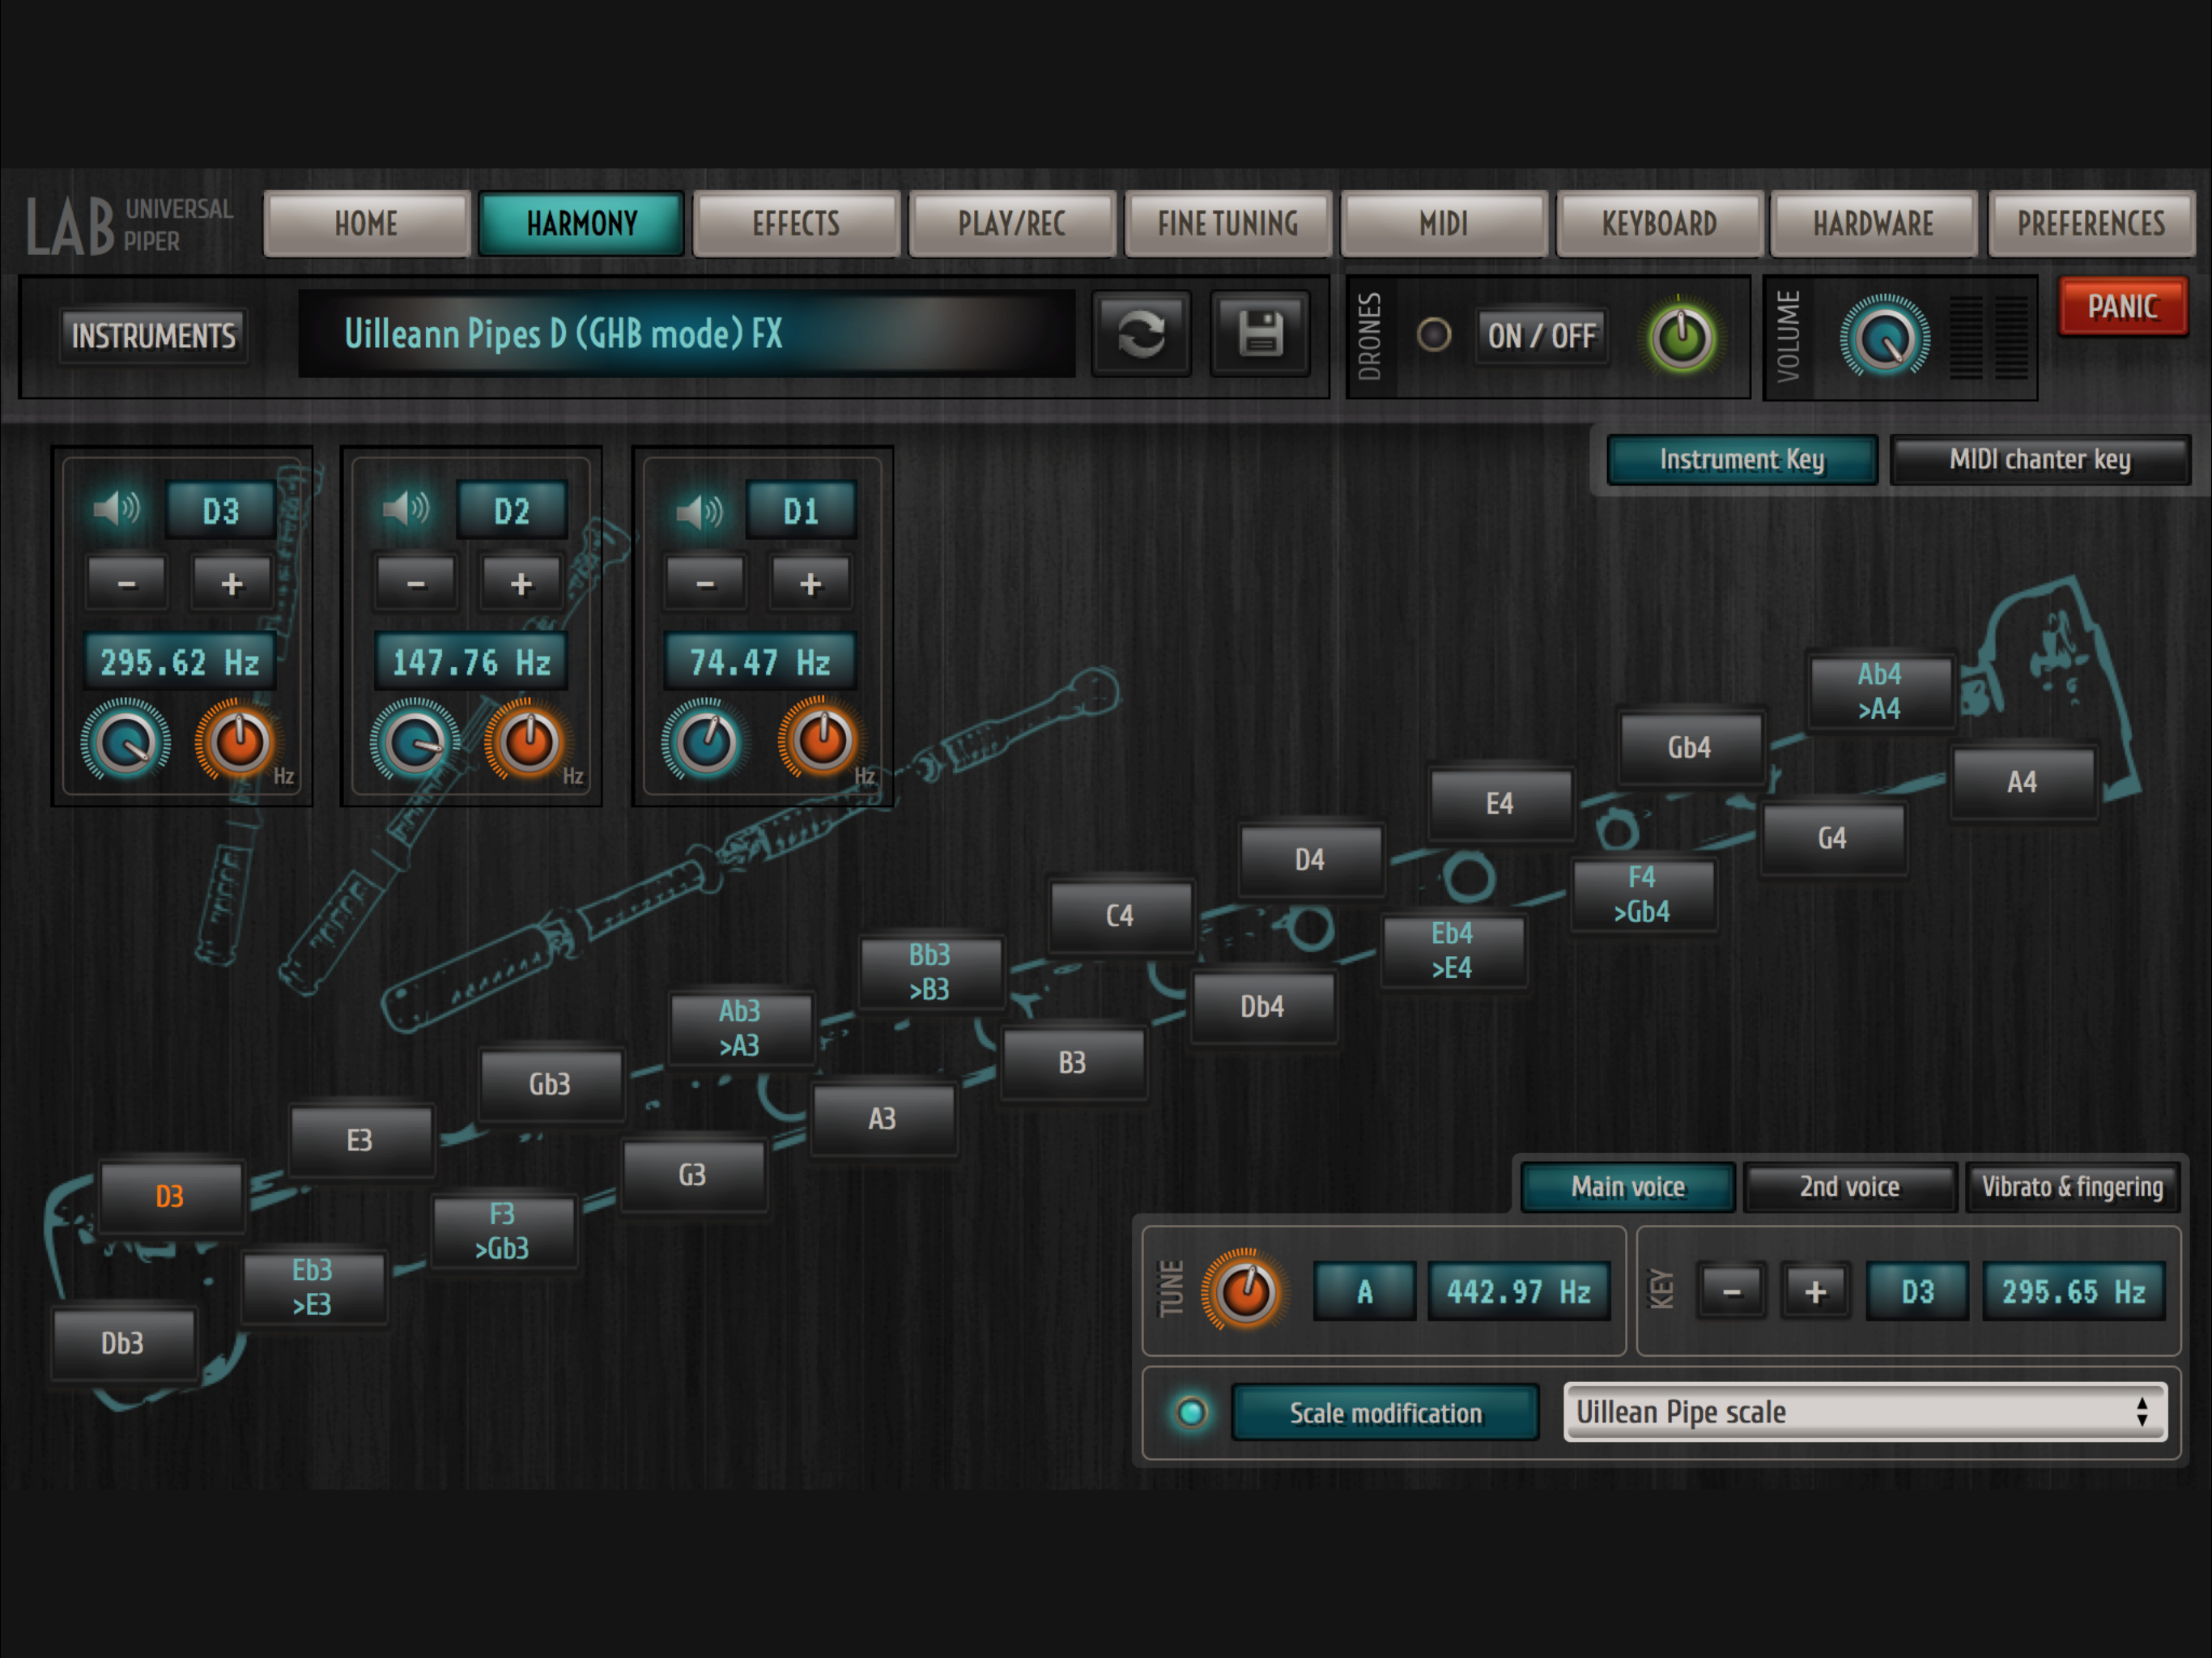Click the Eb3 >E3 note pad
The width and height of the screenshot is (2212, 1658).
coord(312,1287)
